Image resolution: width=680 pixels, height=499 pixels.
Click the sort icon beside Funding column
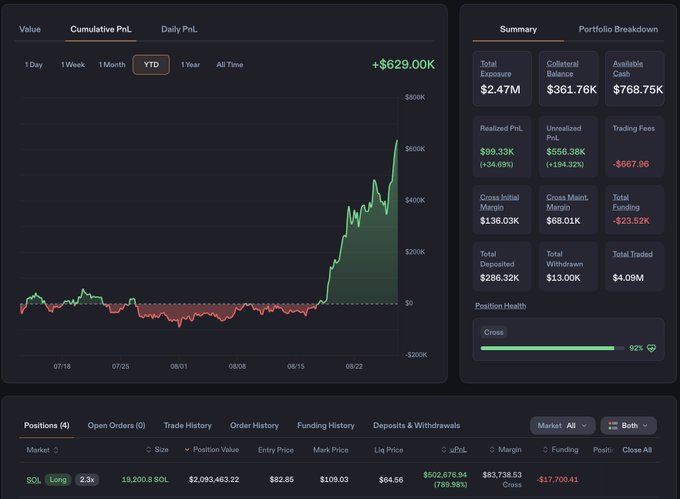click(545, 450)
